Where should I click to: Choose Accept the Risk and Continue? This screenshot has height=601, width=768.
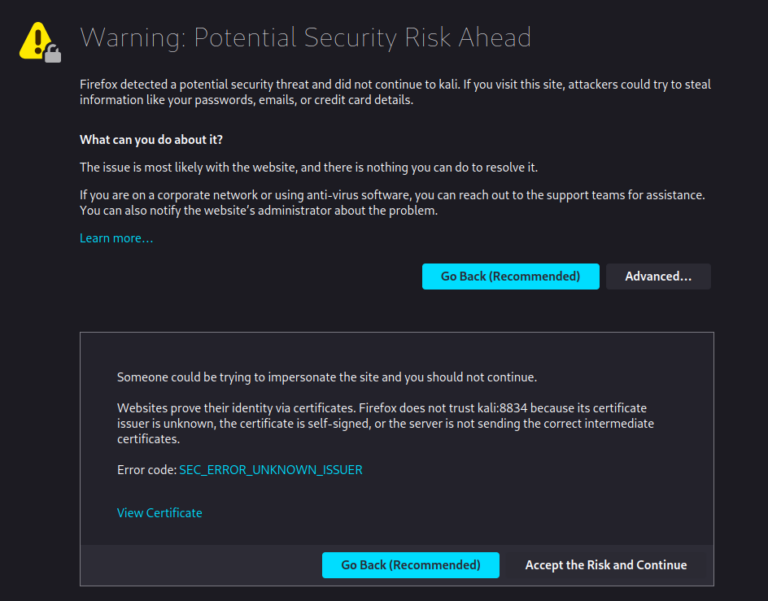tap(605, 565)
